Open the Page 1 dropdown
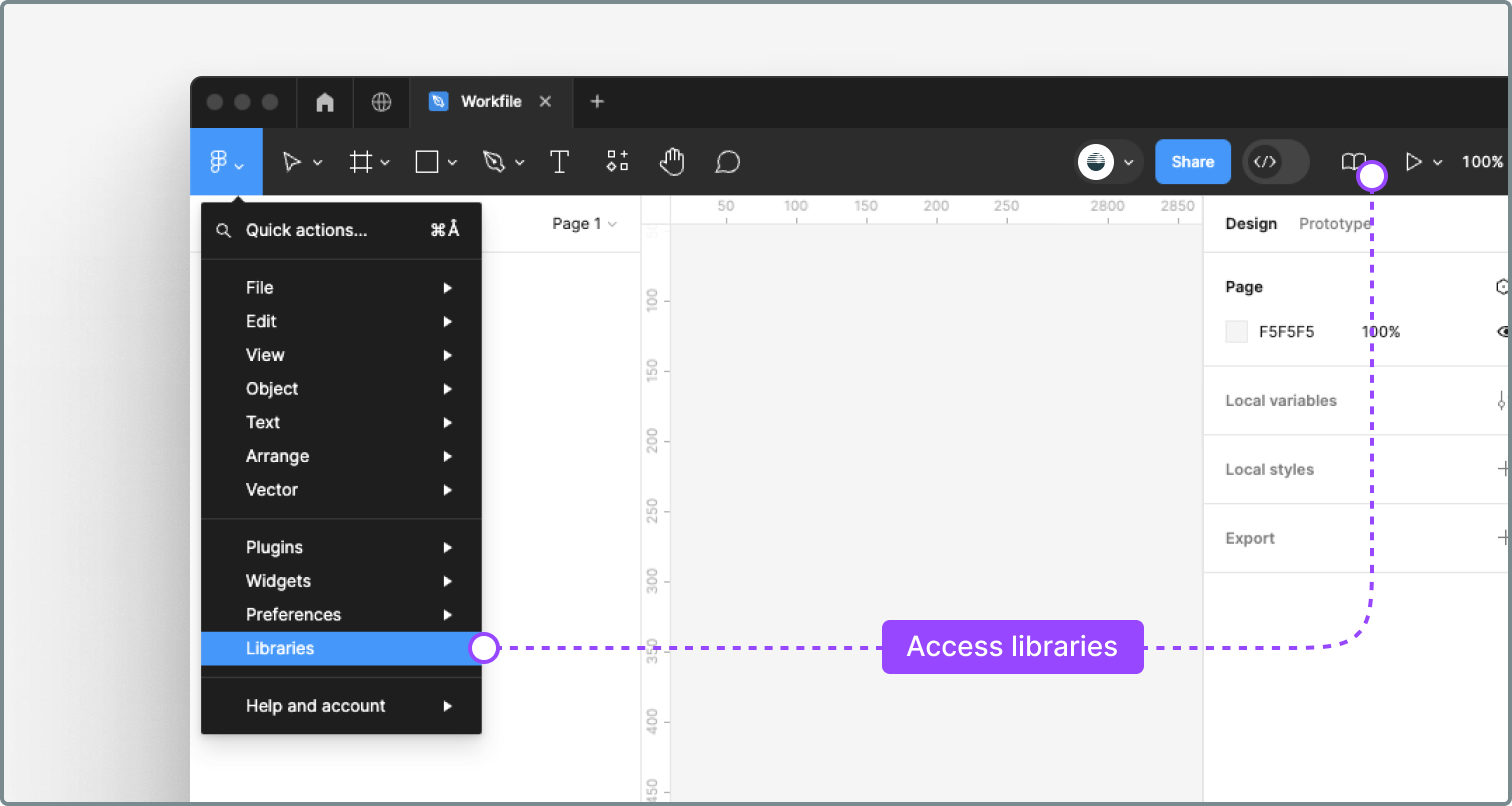The width and height of the screenshot is (1512, 806). 584,224
